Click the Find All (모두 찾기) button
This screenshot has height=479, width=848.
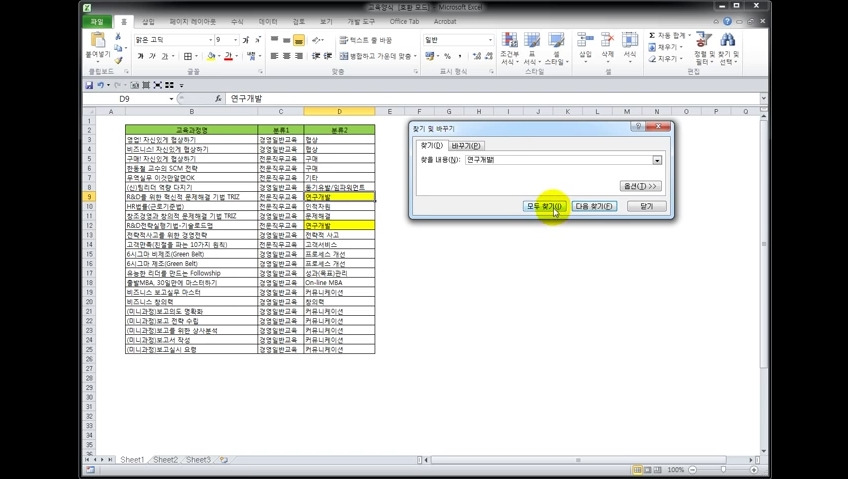coord(544,206)
